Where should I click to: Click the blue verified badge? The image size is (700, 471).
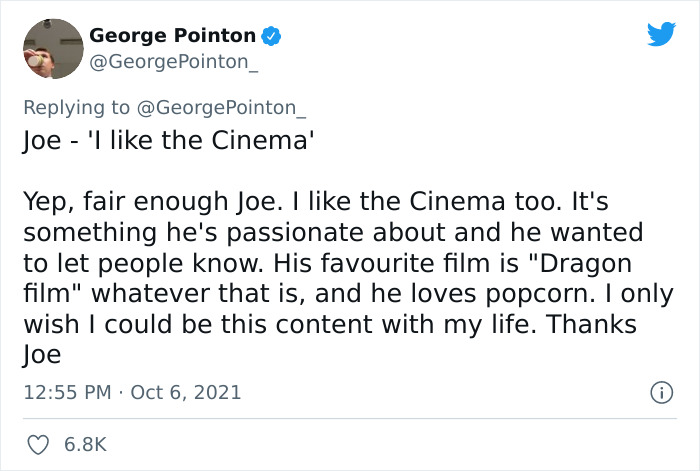270,36
